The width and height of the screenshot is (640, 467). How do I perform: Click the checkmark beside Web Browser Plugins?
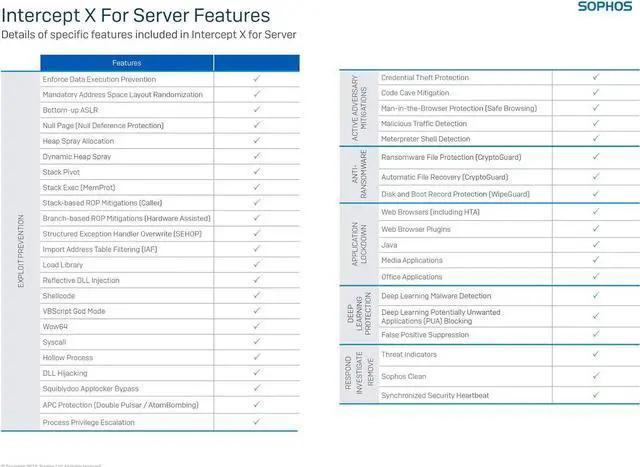(x=595, y=229)
